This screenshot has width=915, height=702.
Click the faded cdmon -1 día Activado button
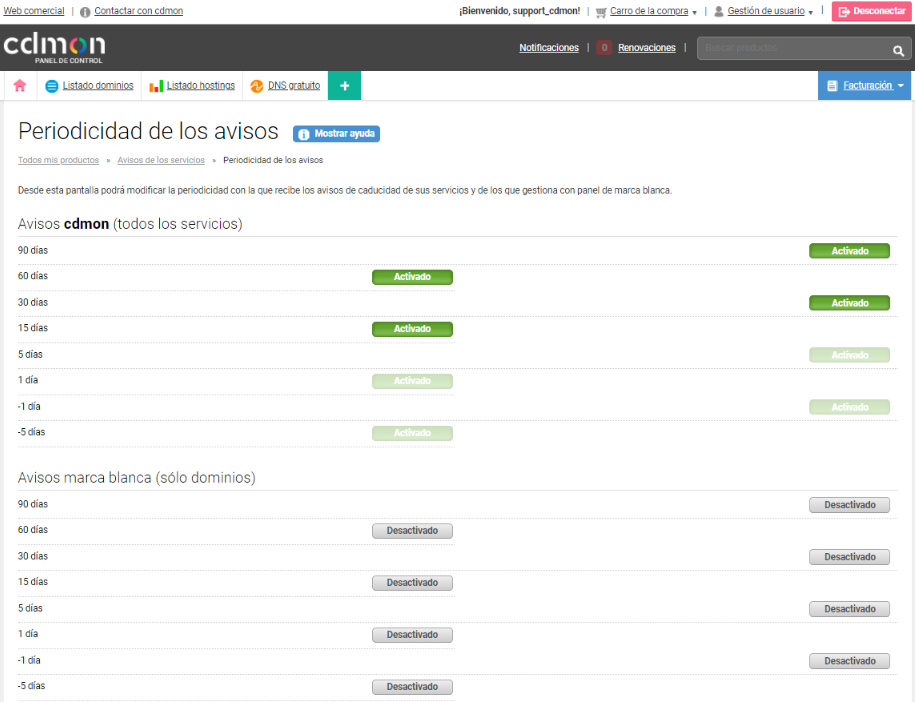click(x=850, y=407)
